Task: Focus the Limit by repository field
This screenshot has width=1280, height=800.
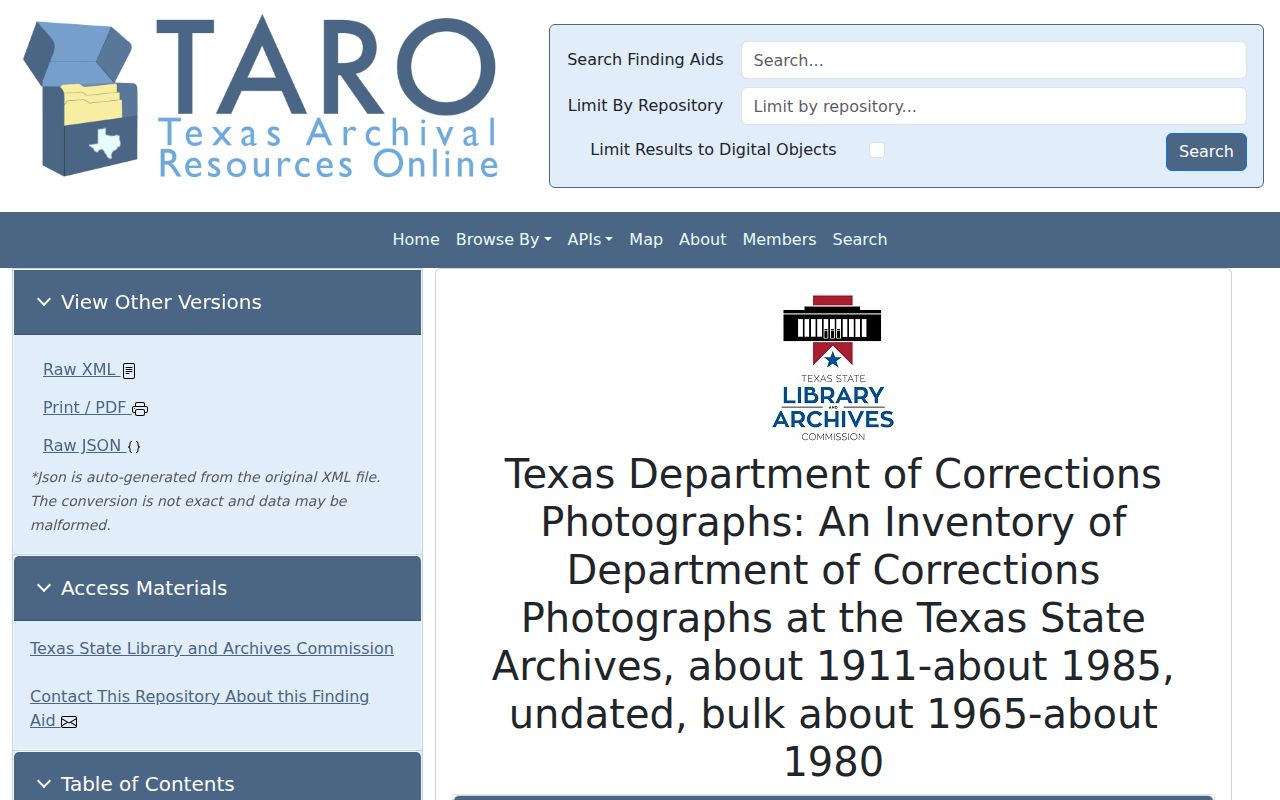Action: [994, 106]
